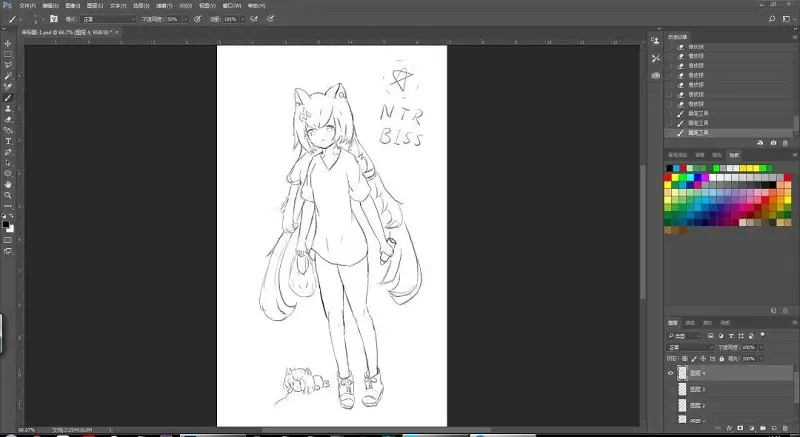Select the Zoom magnifier tool
Image resolution: width=800 pixels, height=437 pixels.
pyautogui.click(x=8, y=195)
